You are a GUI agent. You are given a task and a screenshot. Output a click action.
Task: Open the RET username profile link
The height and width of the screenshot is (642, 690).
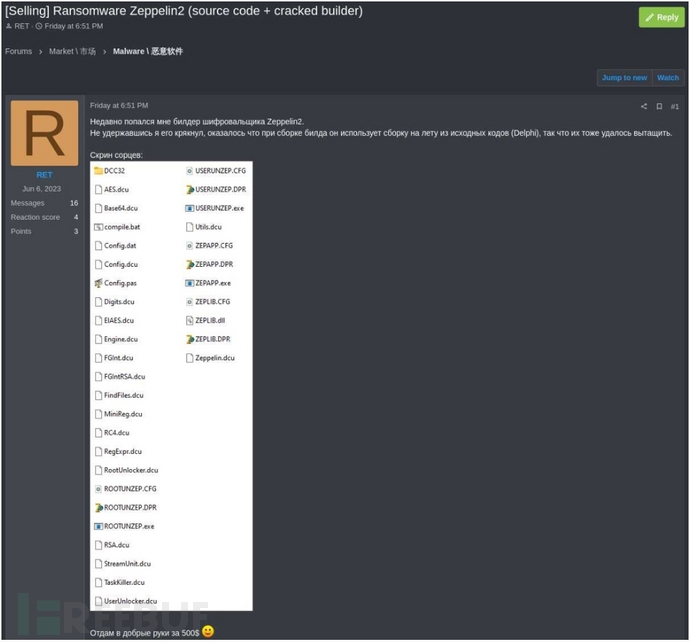(x=44, y=174)
